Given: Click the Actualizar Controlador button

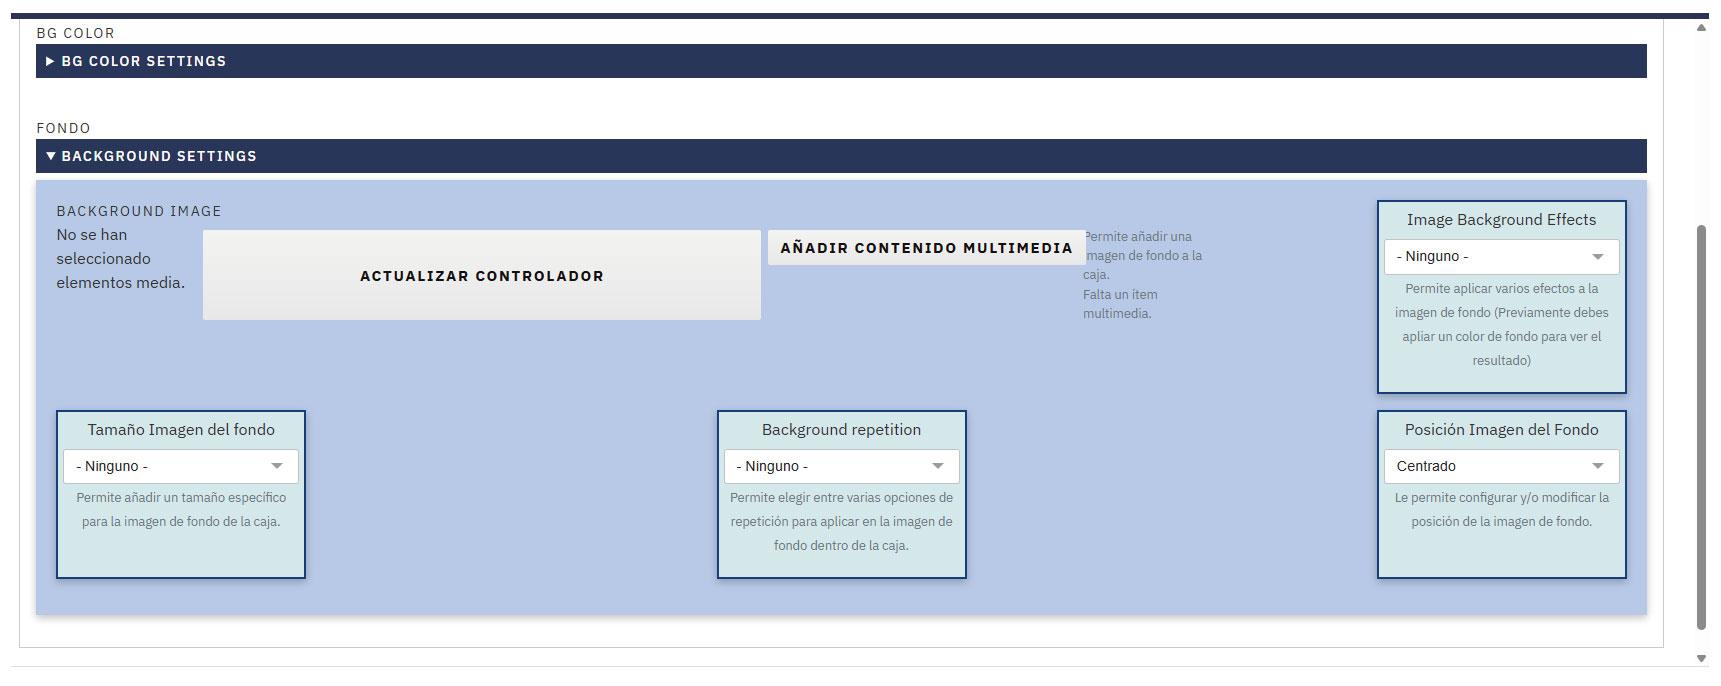Looking at the screenshot, I should click(482, 276).
